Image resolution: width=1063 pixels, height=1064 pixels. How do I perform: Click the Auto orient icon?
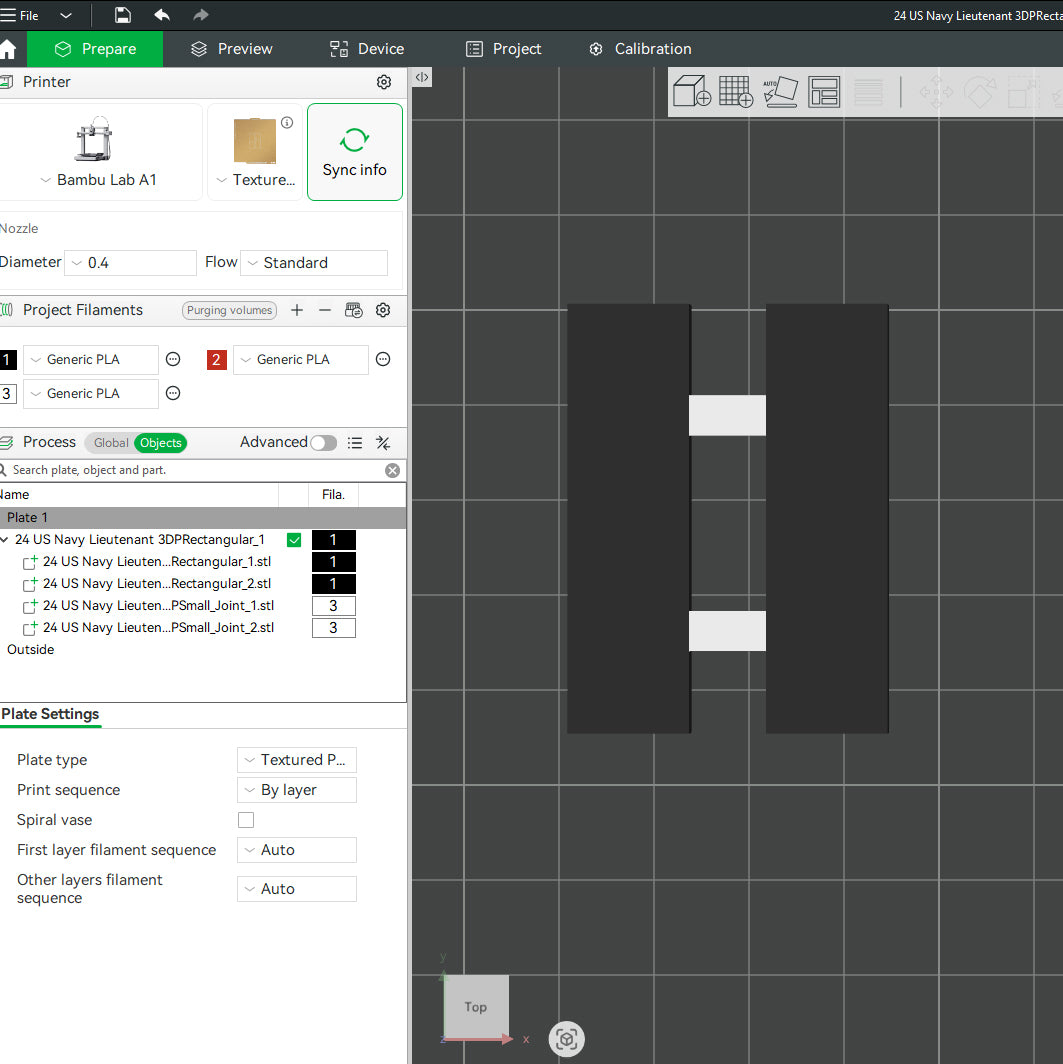781,92
